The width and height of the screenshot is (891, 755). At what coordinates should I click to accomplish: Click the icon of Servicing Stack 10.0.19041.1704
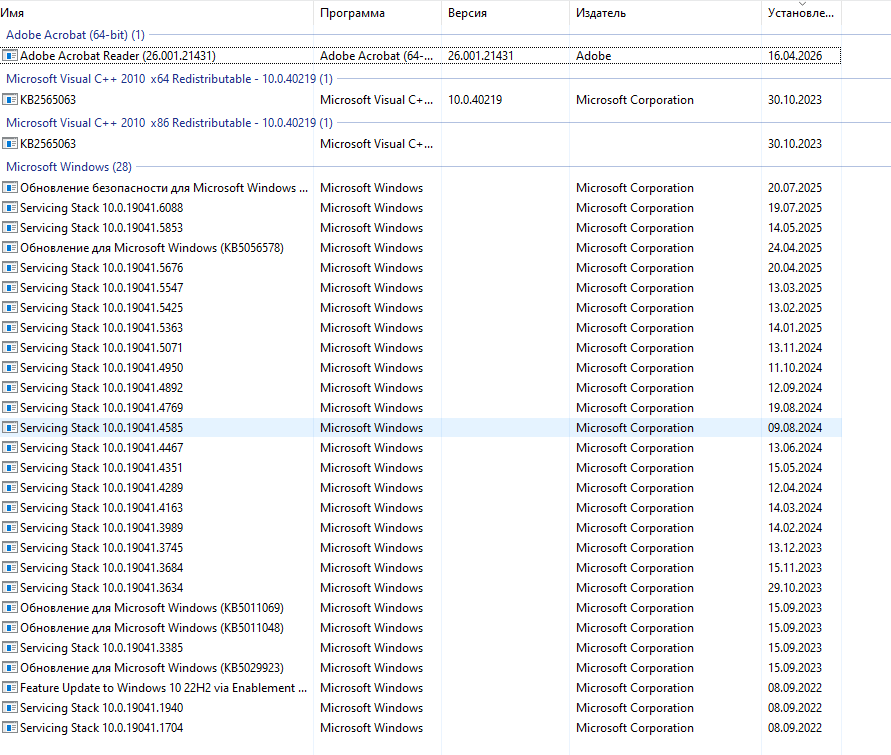10,728
